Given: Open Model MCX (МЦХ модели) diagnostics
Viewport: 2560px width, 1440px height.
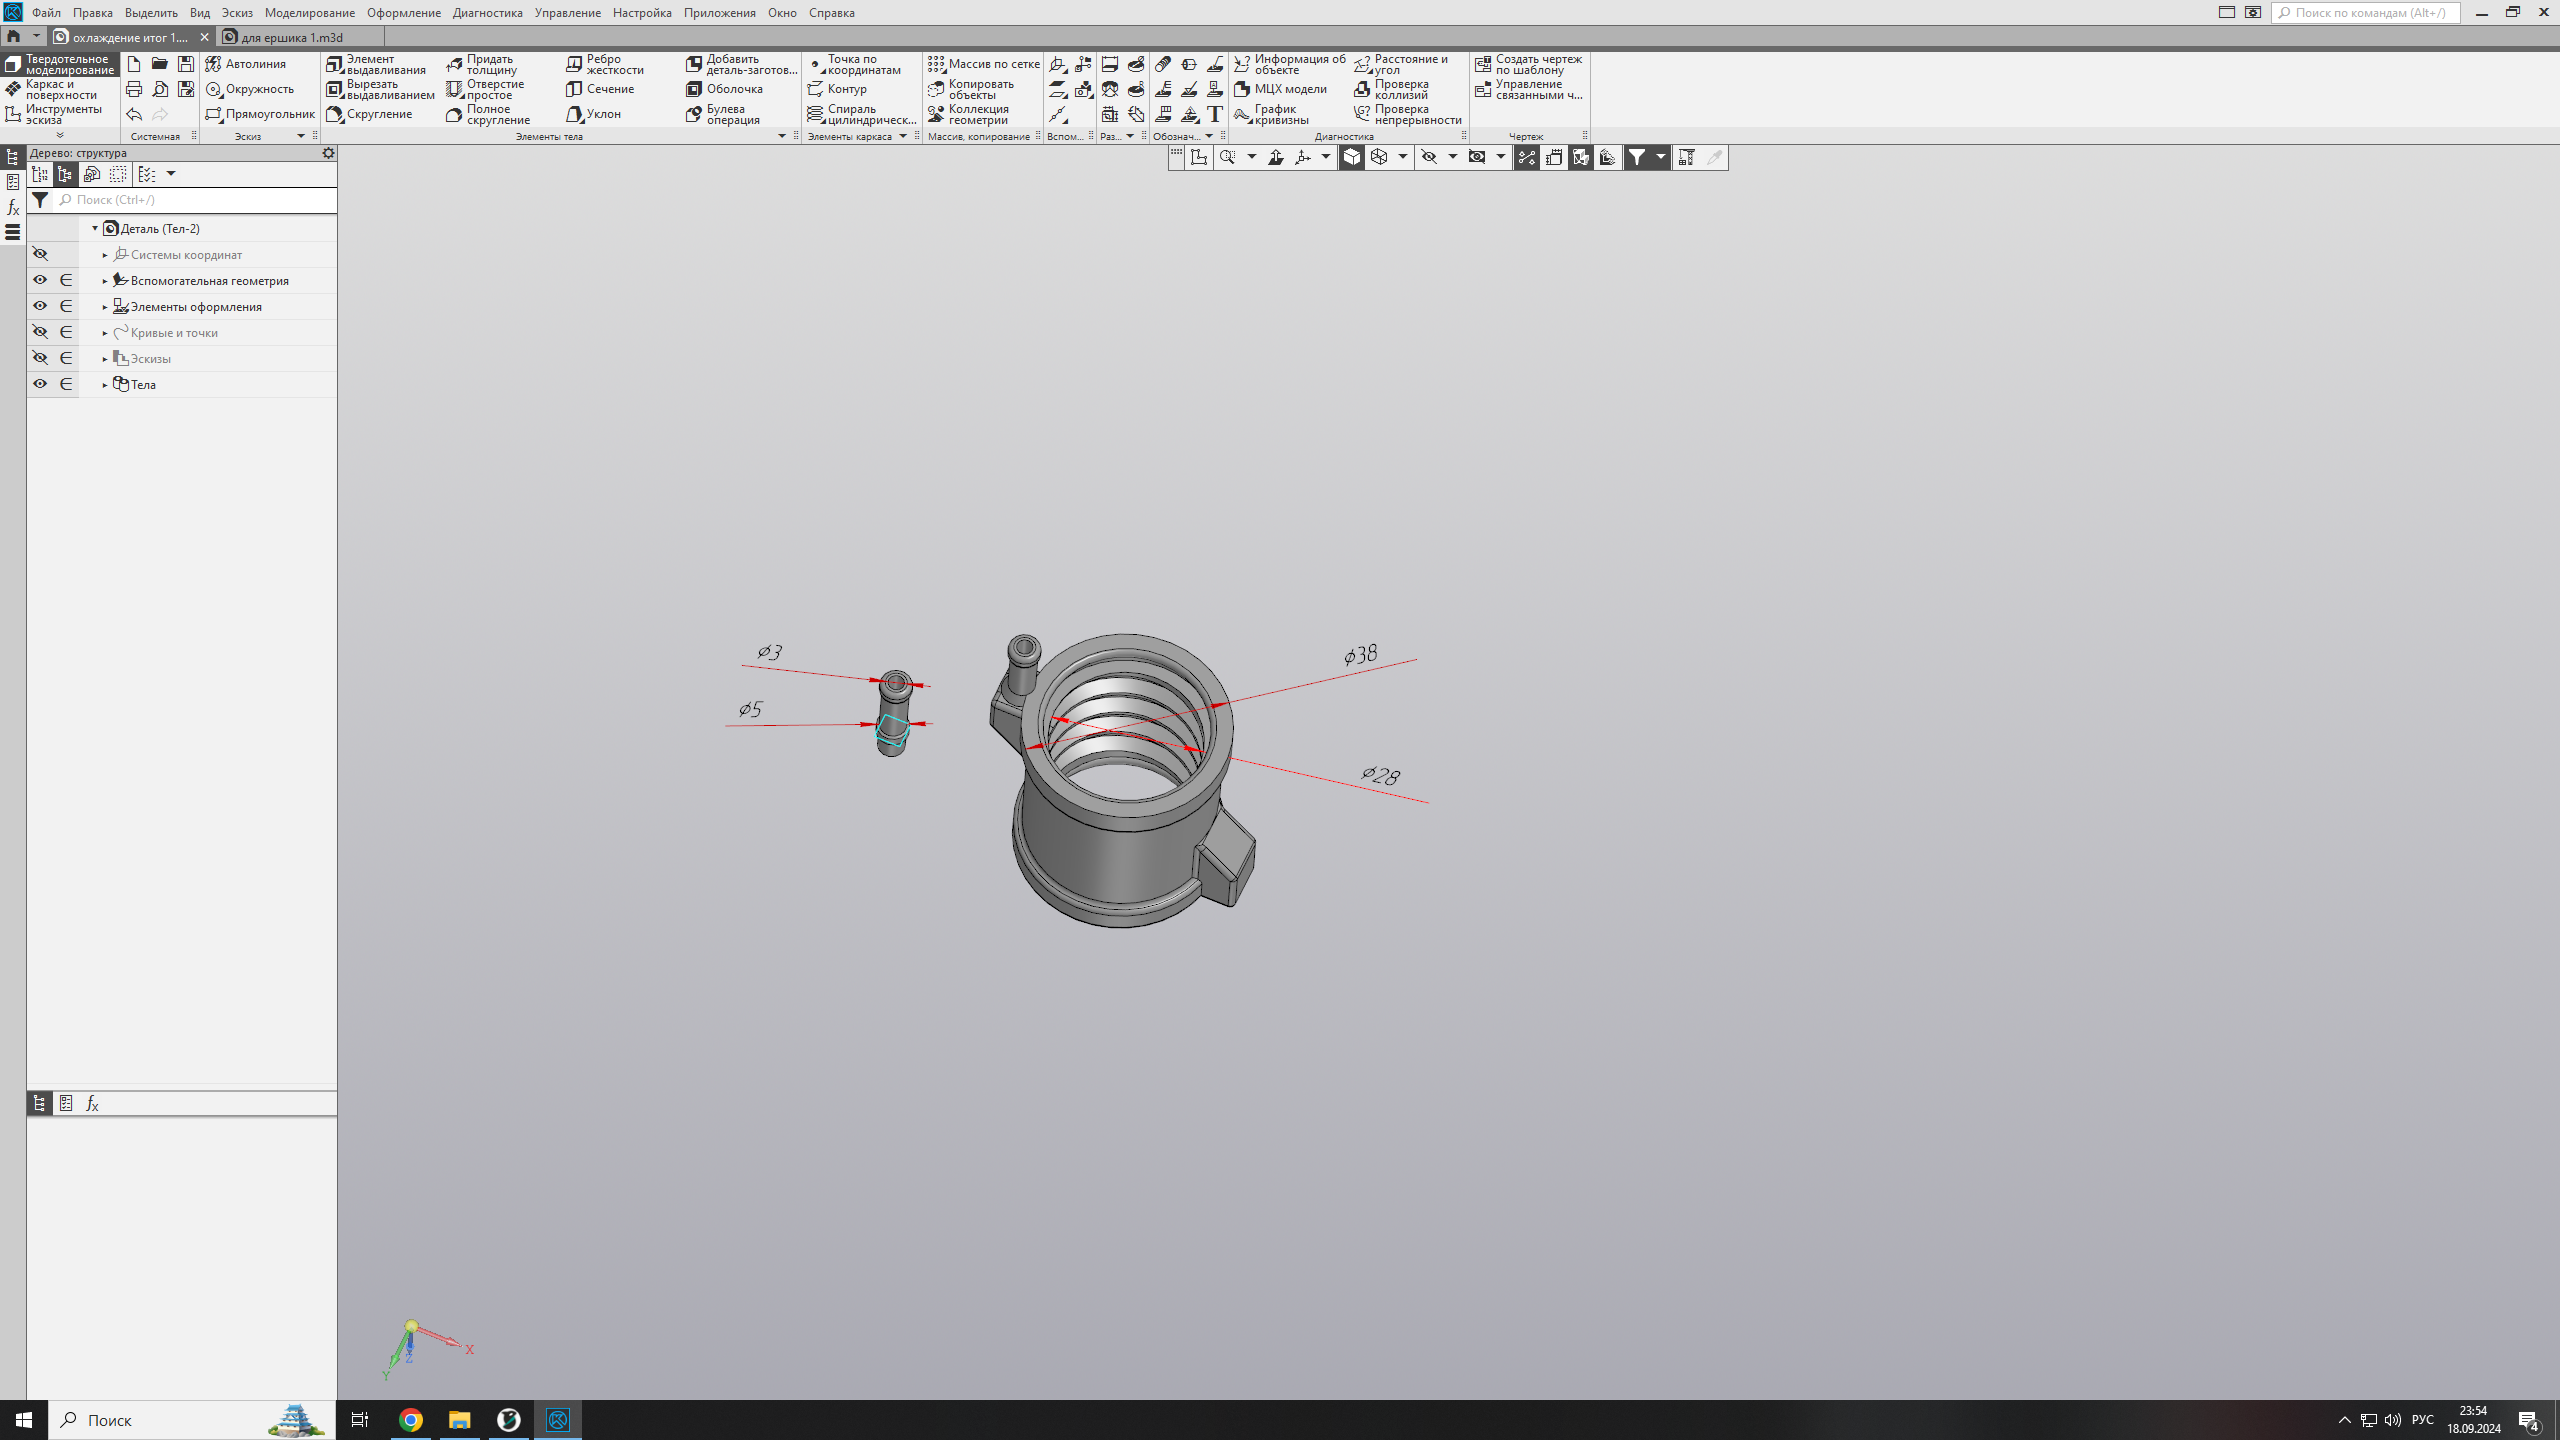Looking at the screenshot, I should [x=1281, y=89].
